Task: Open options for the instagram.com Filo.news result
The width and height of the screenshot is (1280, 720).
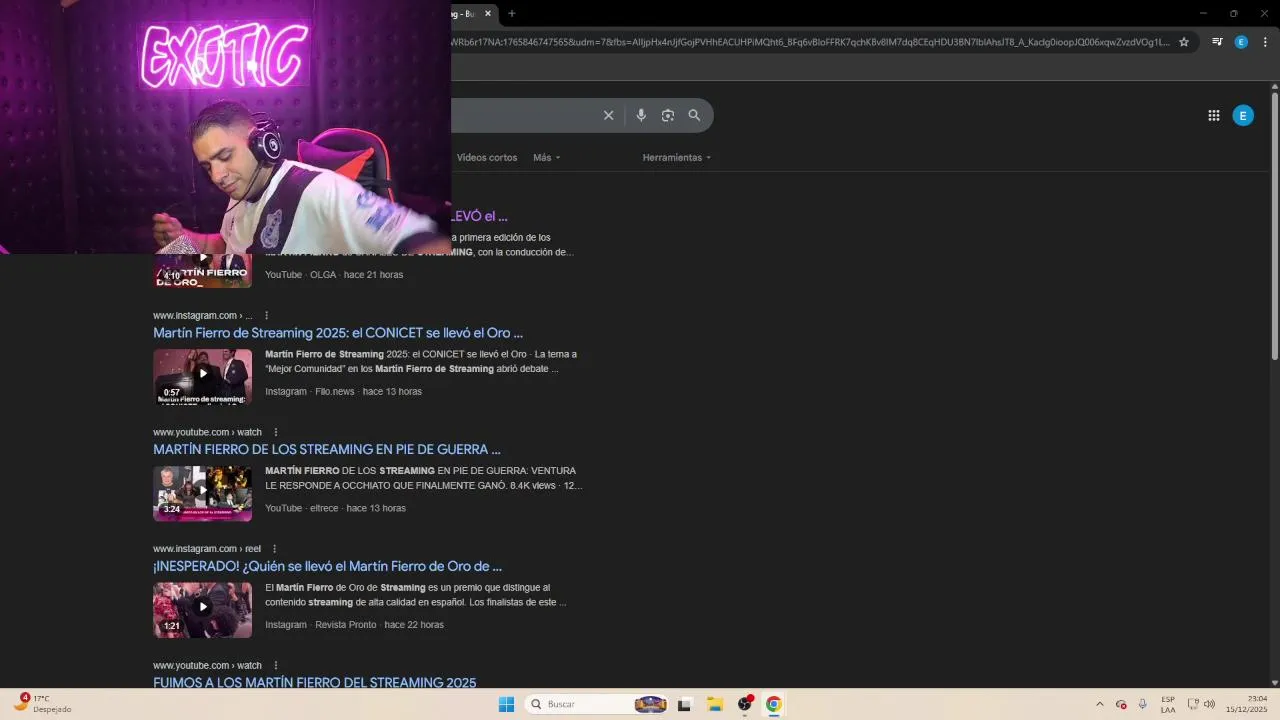Action: pos(266,315)
